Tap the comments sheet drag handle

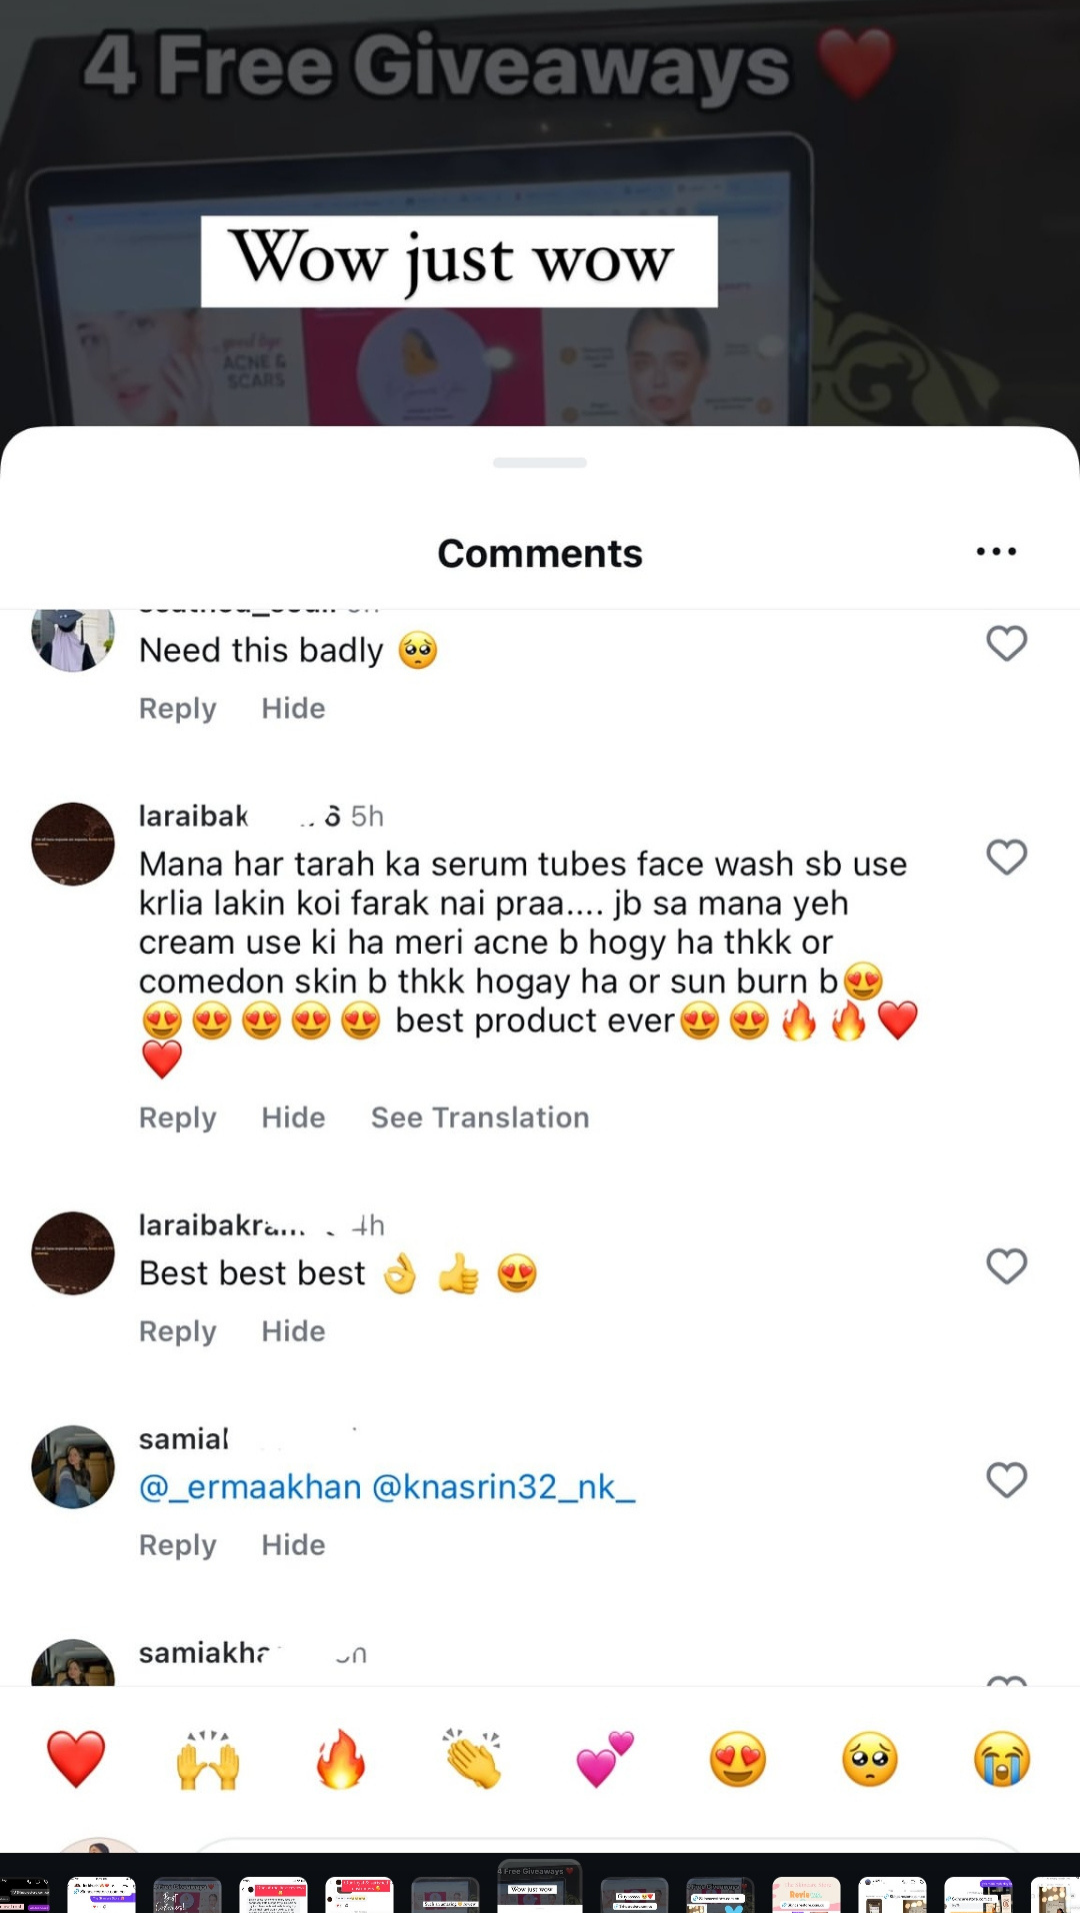click(540, 463)
